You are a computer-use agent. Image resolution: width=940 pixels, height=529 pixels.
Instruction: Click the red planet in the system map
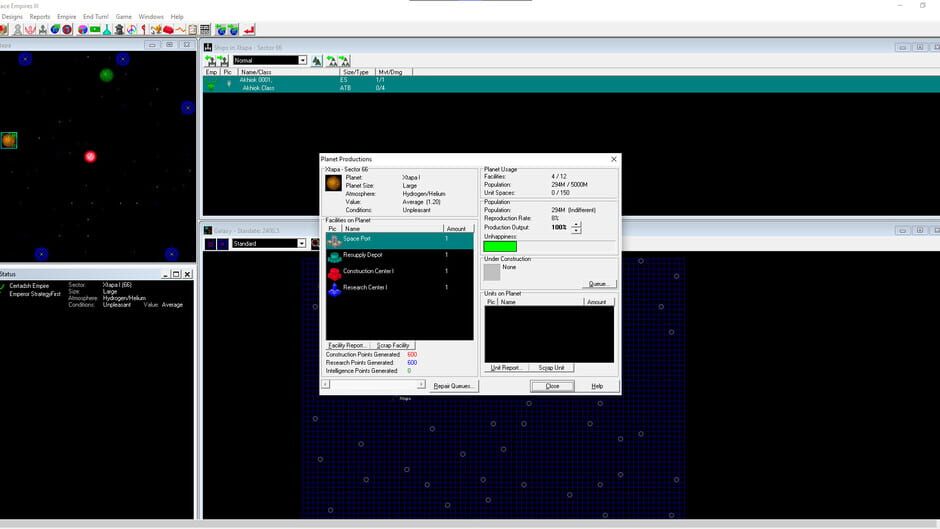90,157
